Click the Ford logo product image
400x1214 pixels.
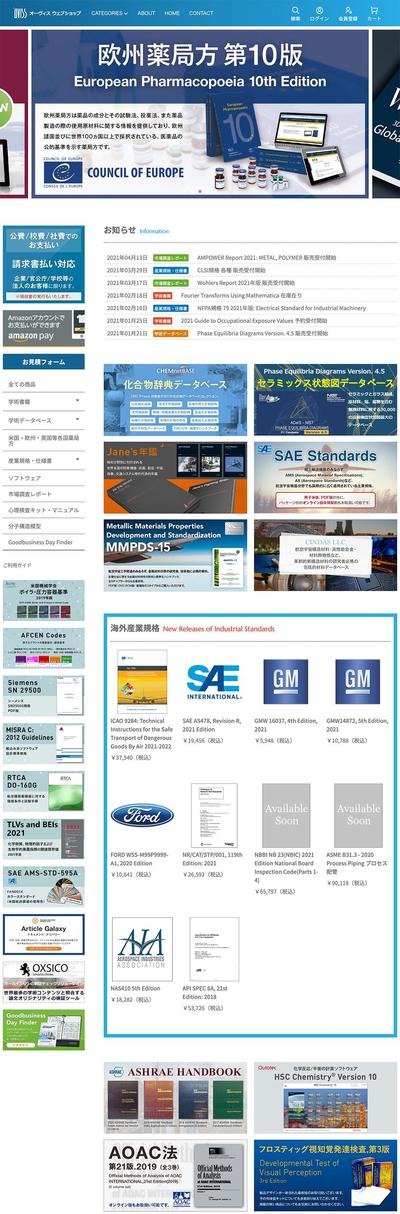(141, 815)
